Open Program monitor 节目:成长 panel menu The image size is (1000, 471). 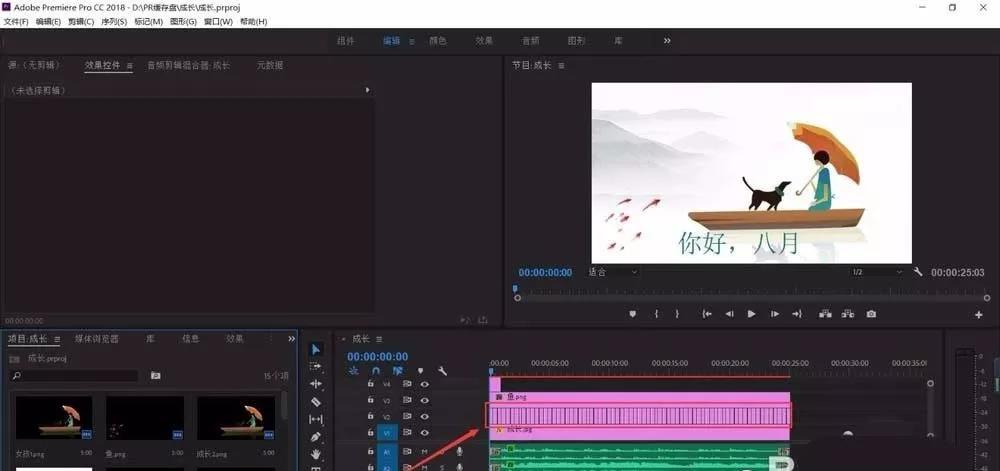point(561,65)
